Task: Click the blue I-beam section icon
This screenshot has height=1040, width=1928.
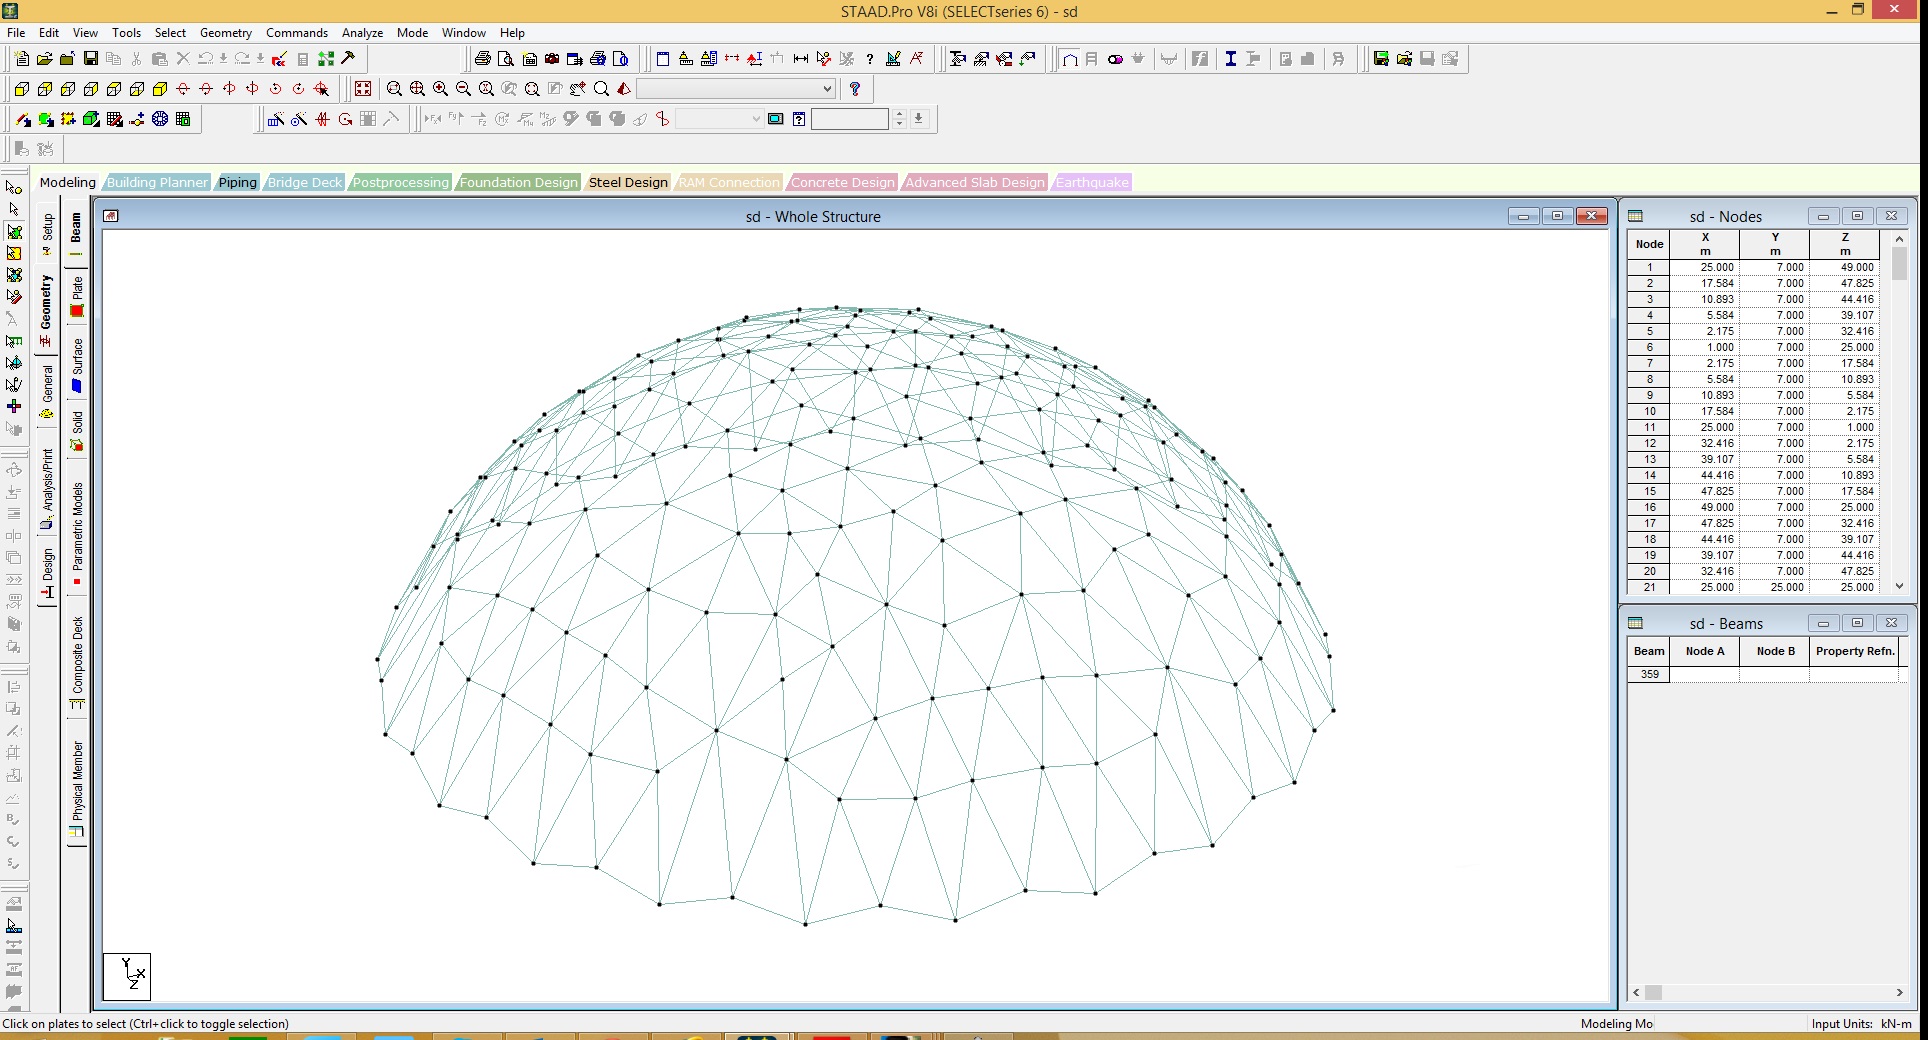Action: 1230,59
